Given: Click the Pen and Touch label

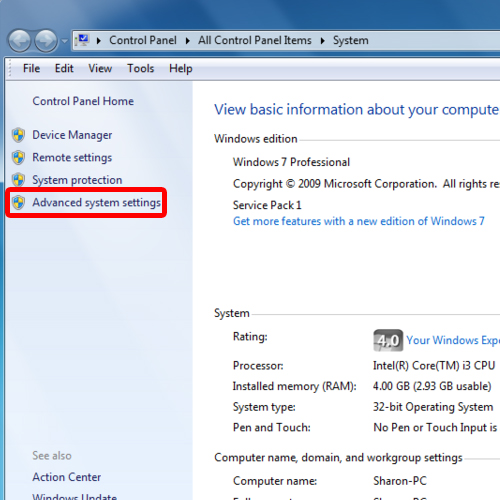Looking at the screenshot, I should pyautogui.click(x=272, y=427).
